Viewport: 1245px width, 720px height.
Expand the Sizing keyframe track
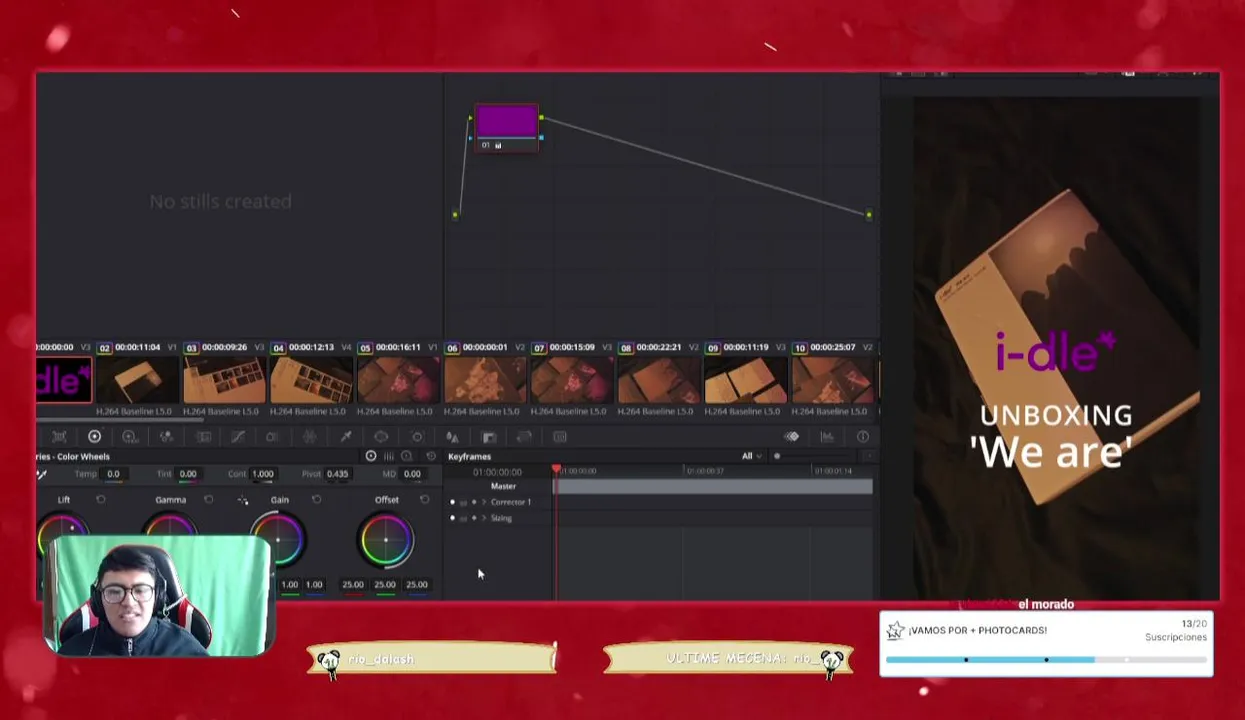click(484, 518)
